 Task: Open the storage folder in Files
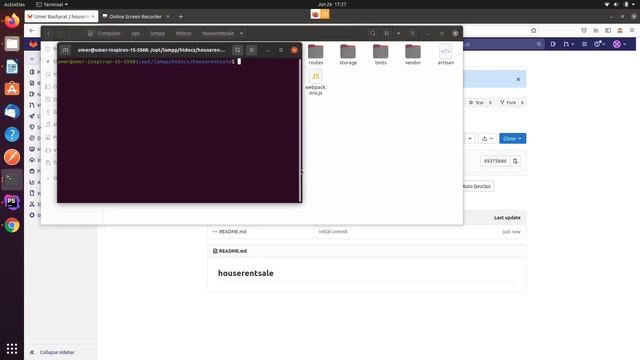click(348, 55)
